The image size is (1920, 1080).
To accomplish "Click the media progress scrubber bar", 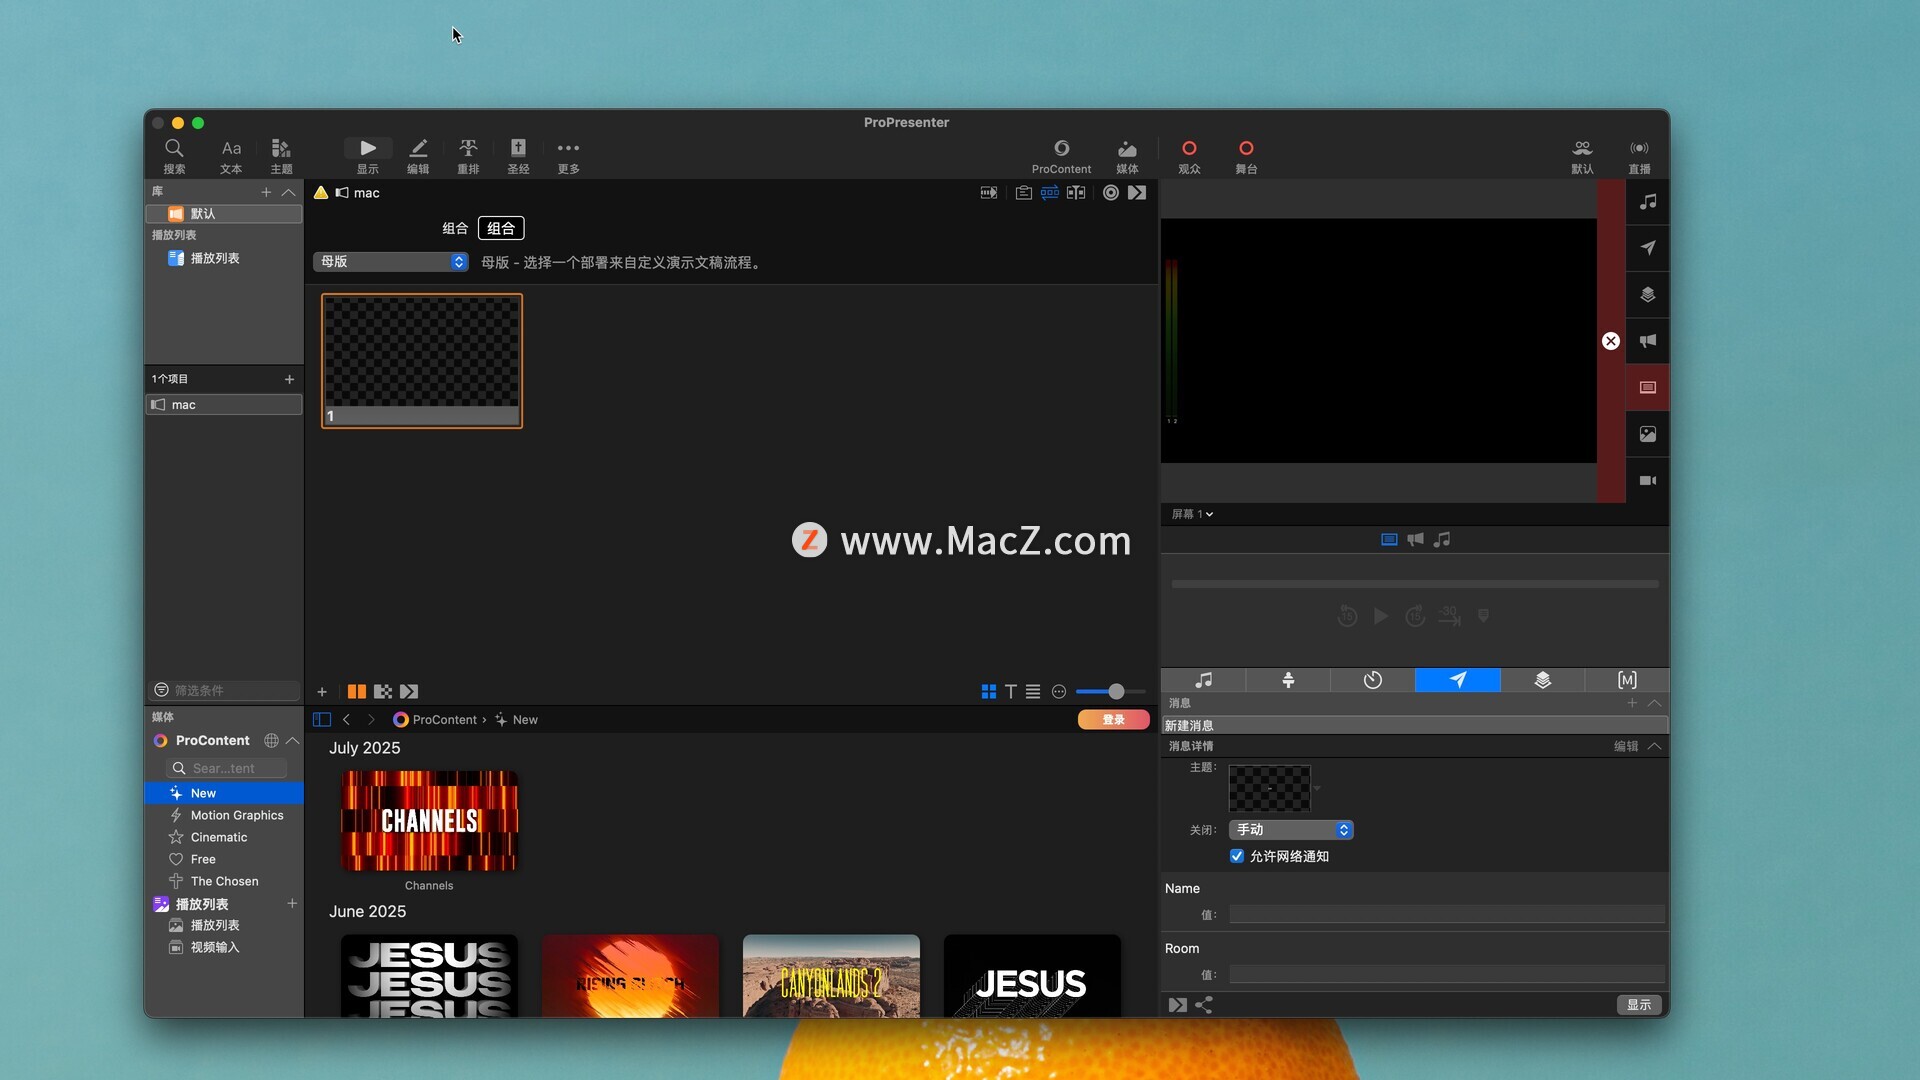I will click(1414, 584).
